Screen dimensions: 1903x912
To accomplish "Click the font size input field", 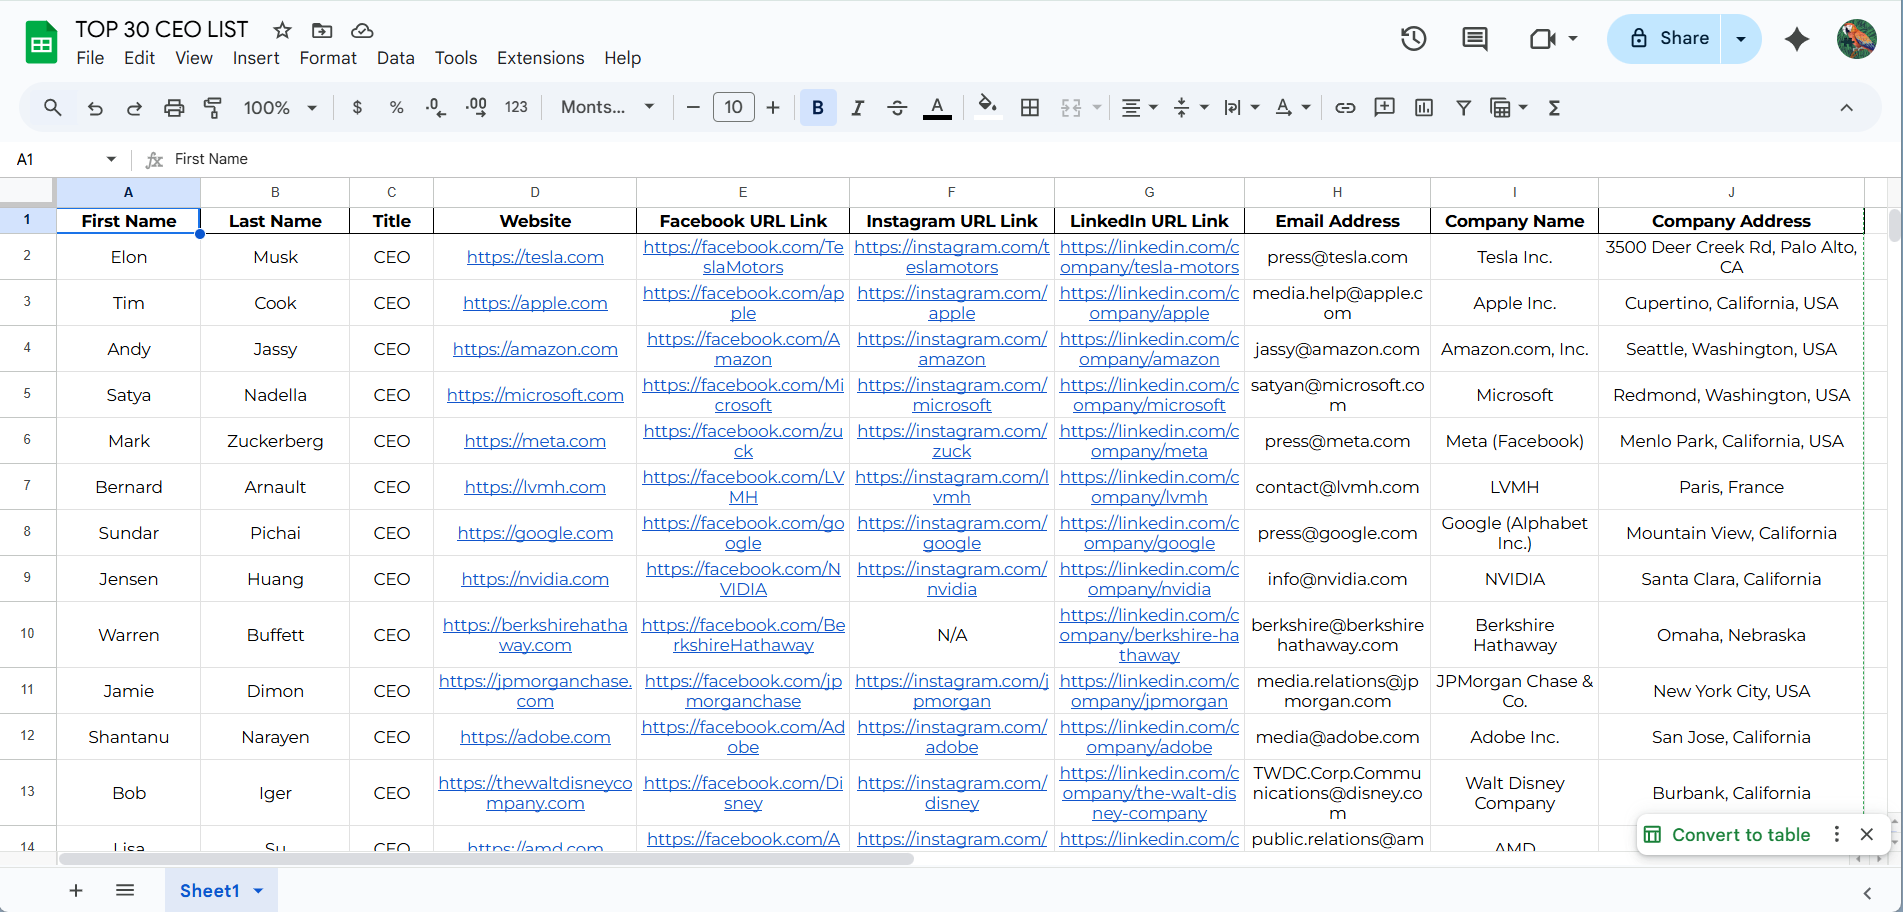I will coord(733,107).
